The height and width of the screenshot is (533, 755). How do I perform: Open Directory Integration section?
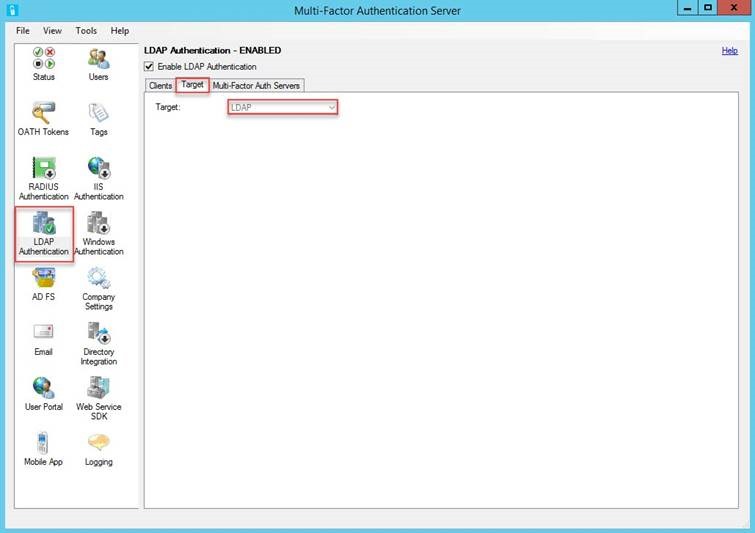pos(99,344)
